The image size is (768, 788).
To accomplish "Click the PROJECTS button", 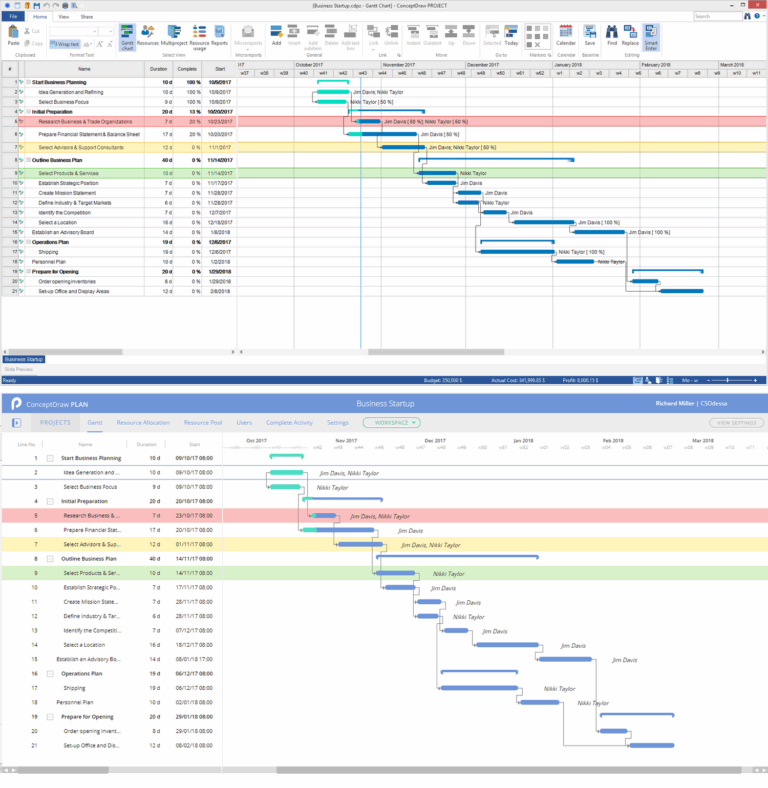I will (55, 423).
